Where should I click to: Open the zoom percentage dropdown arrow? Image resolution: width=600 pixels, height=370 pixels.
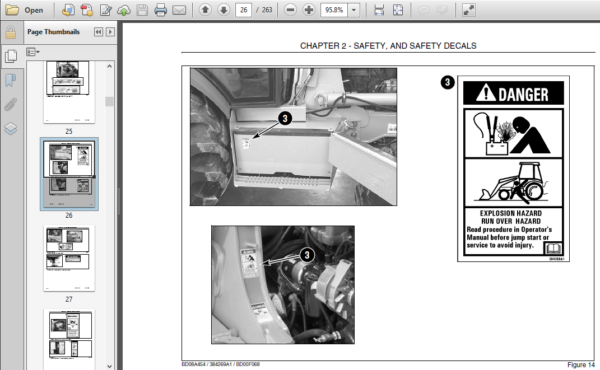354,10
